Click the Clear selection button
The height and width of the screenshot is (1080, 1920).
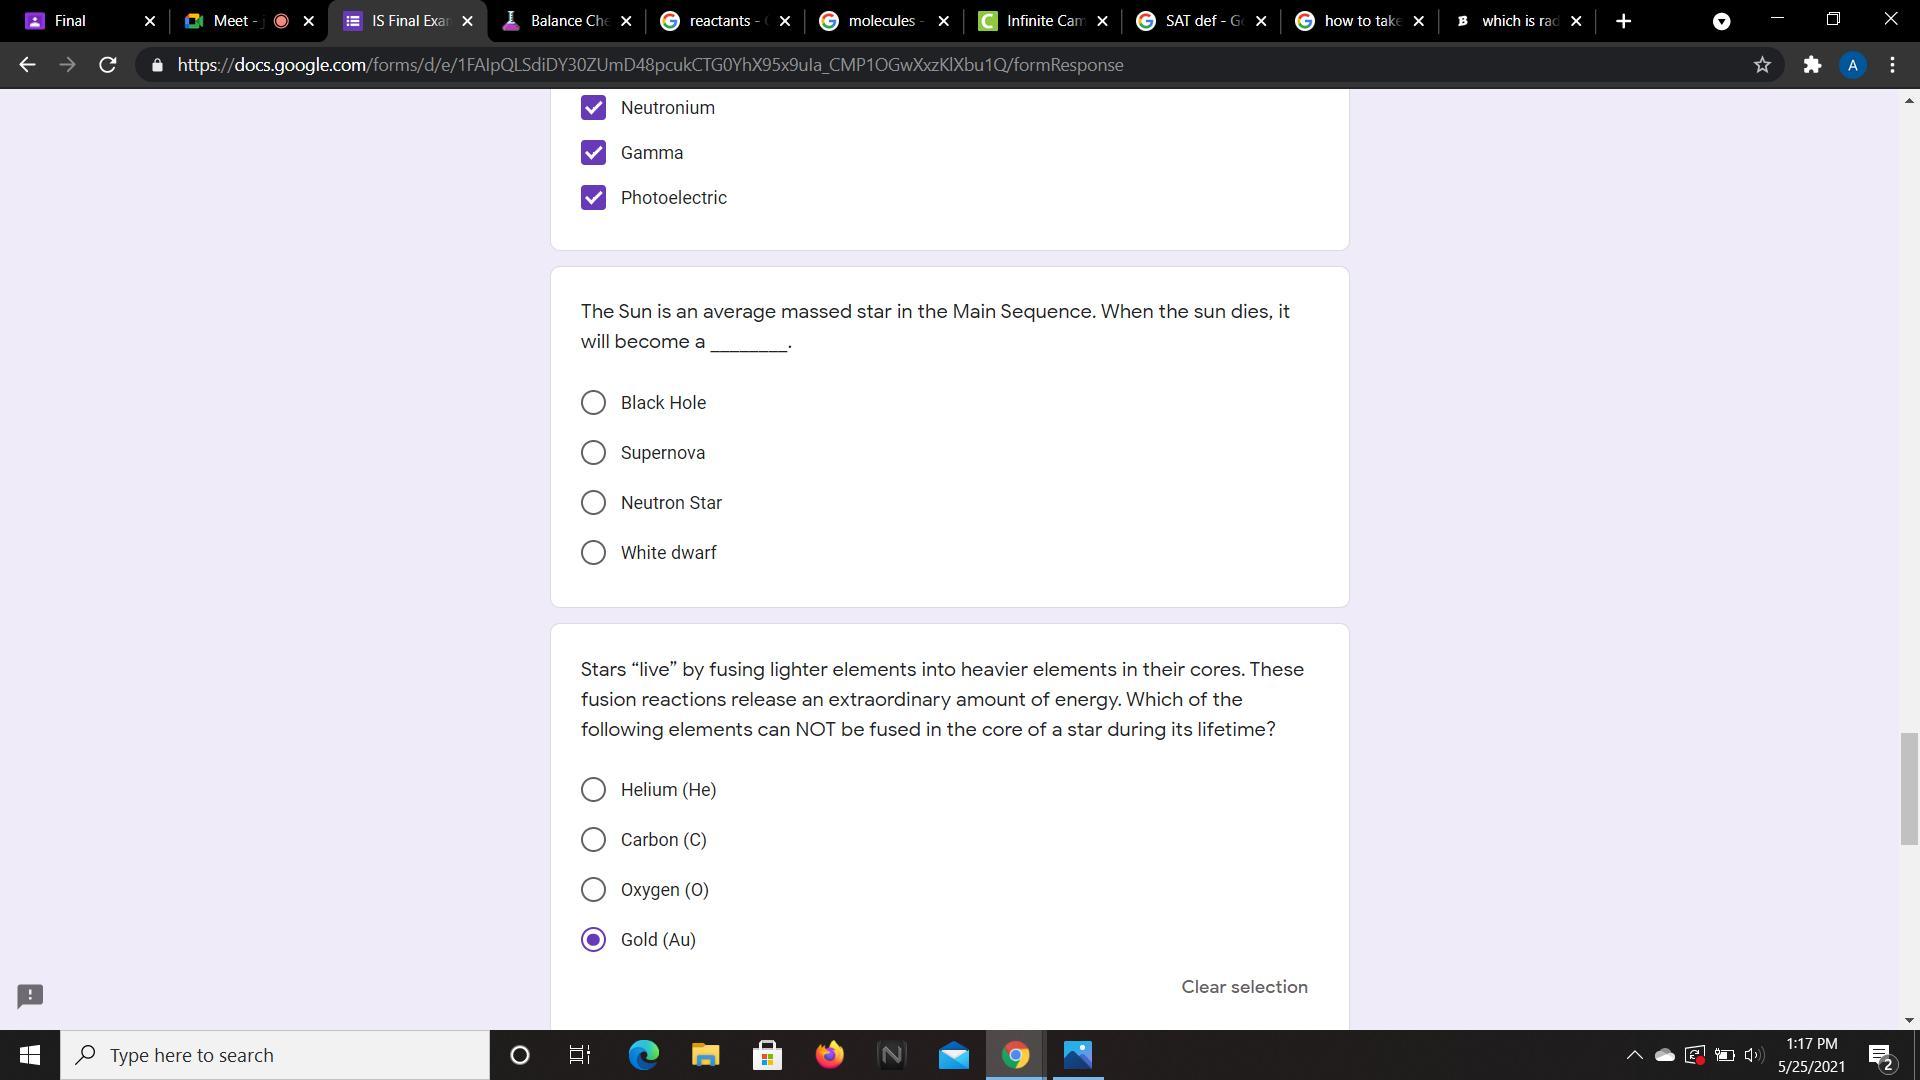pos(1245,986)
